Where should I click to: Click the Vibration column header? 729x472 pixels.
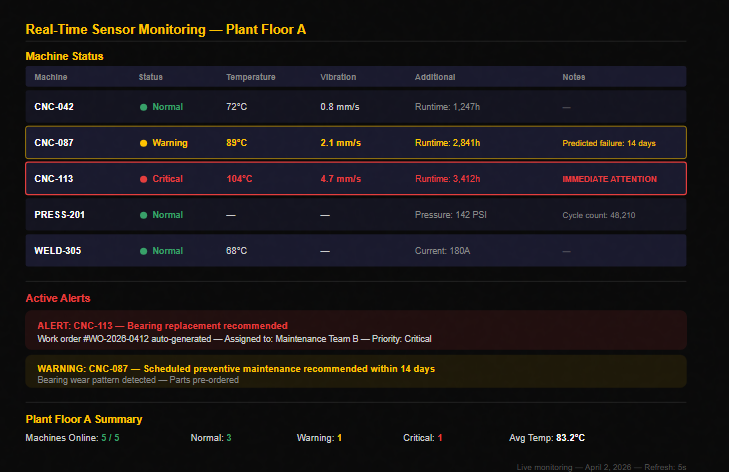[338, 77]
